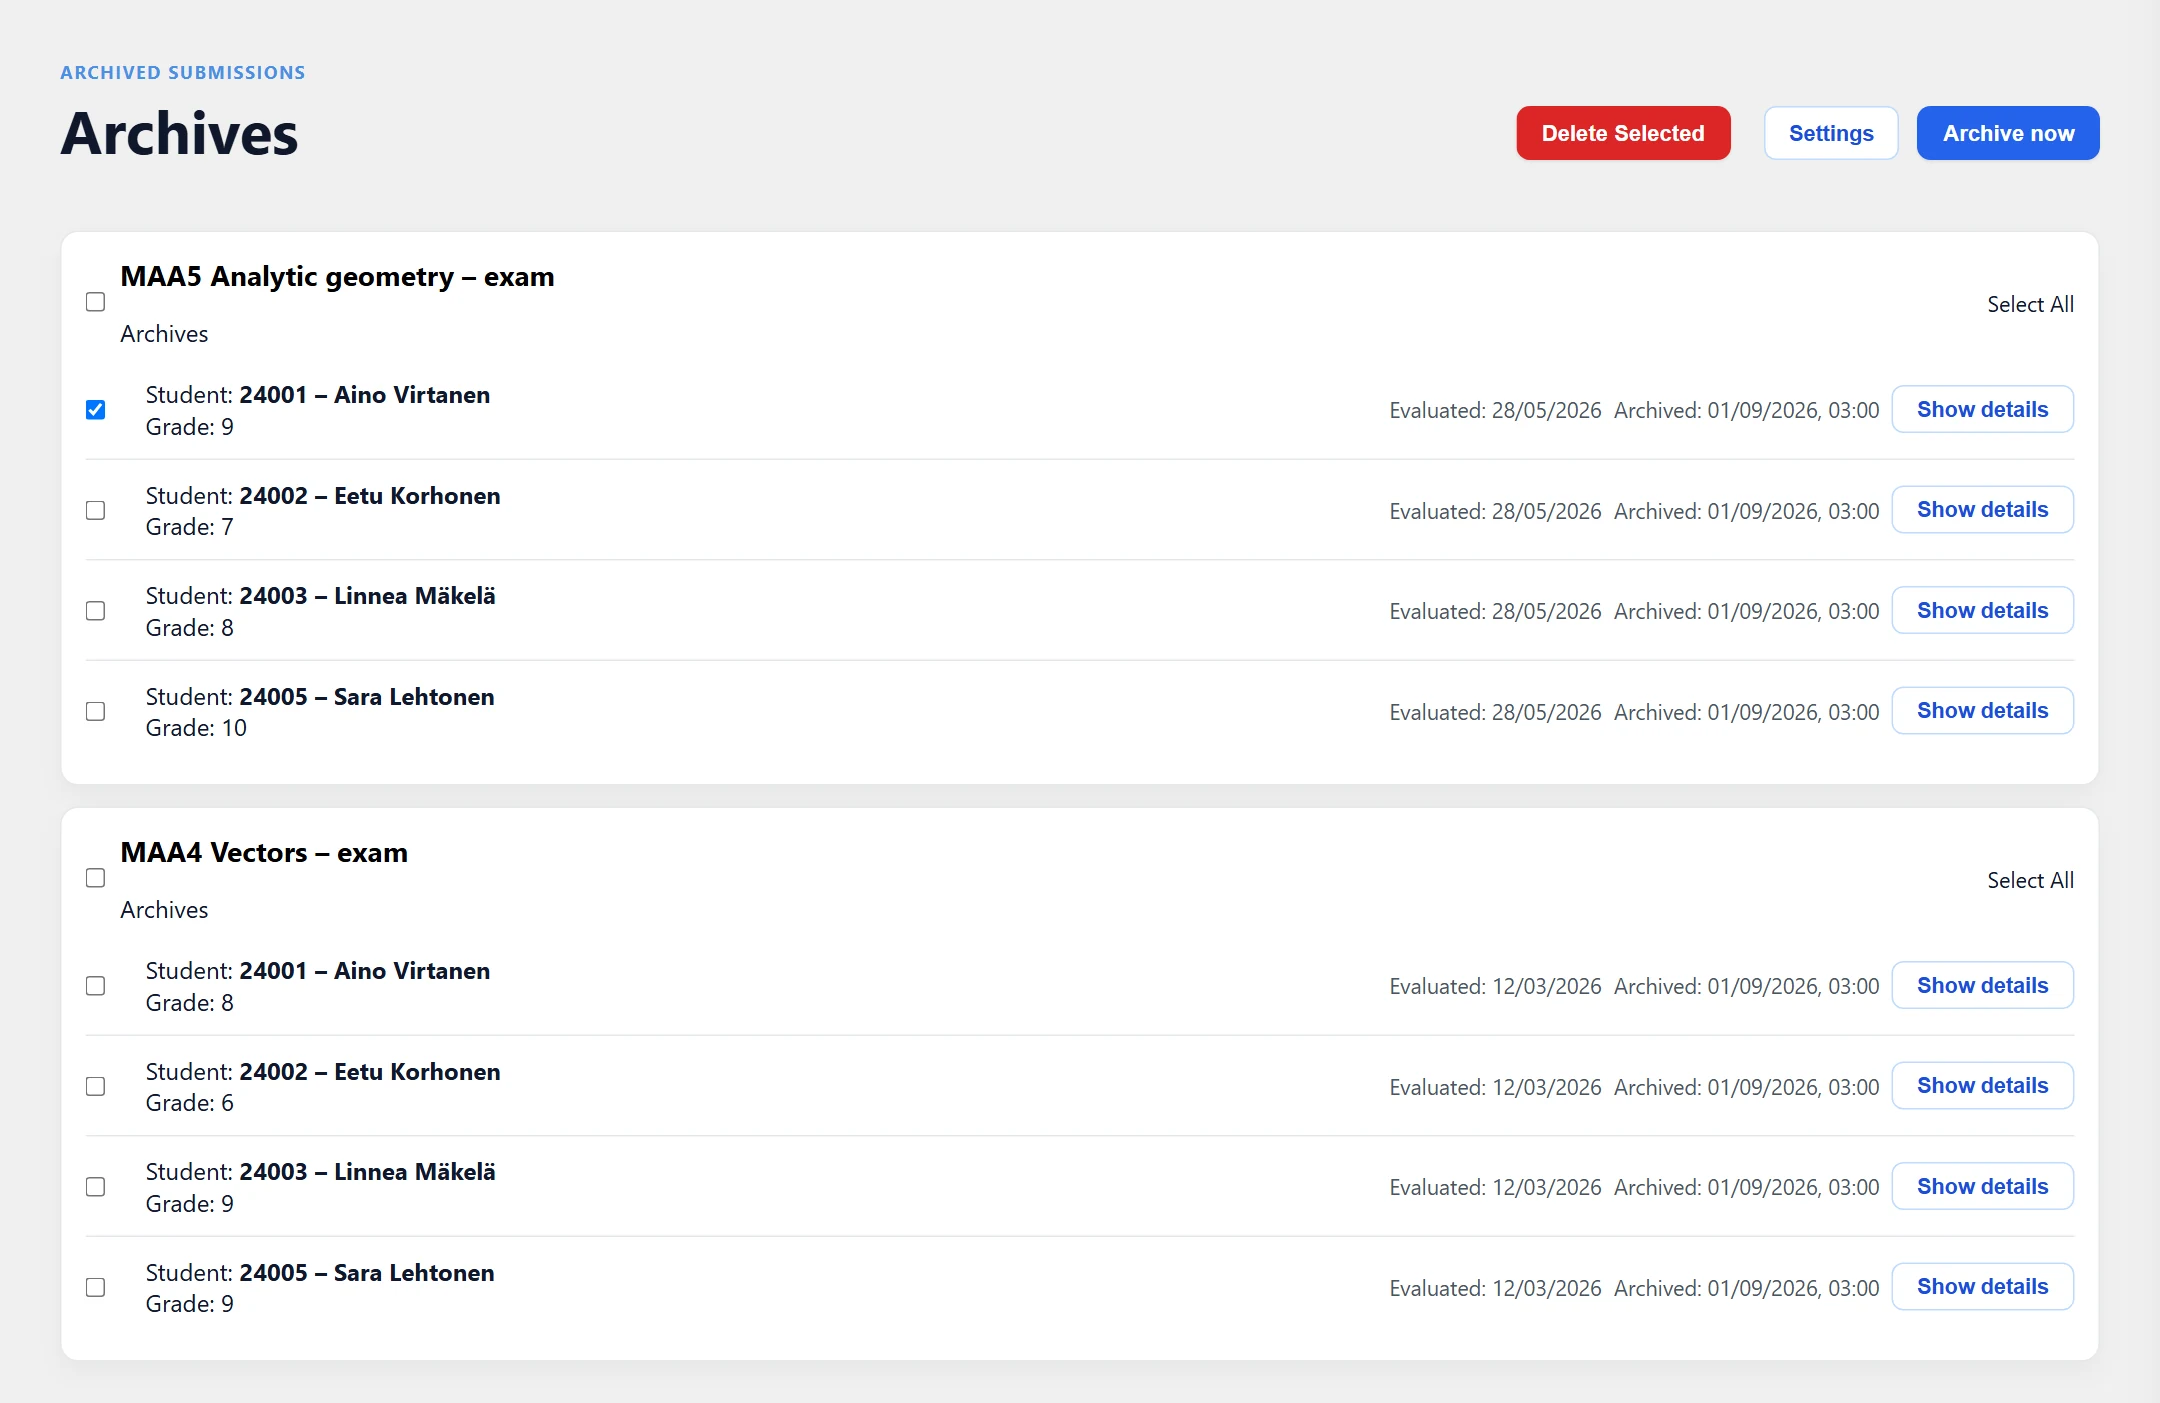Toggle the MAA4 Vectors exam checkbox
This screenshot has height=1403, width=2160.
[x=96, y=878]
